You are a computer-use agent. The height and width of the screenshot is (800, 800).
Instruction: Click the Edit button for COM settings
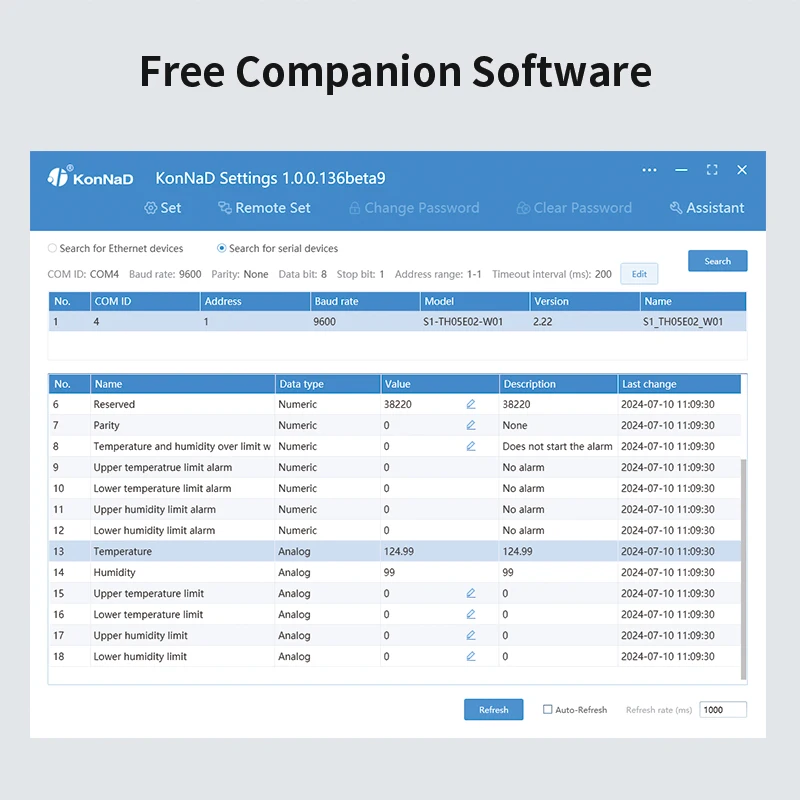639,274
